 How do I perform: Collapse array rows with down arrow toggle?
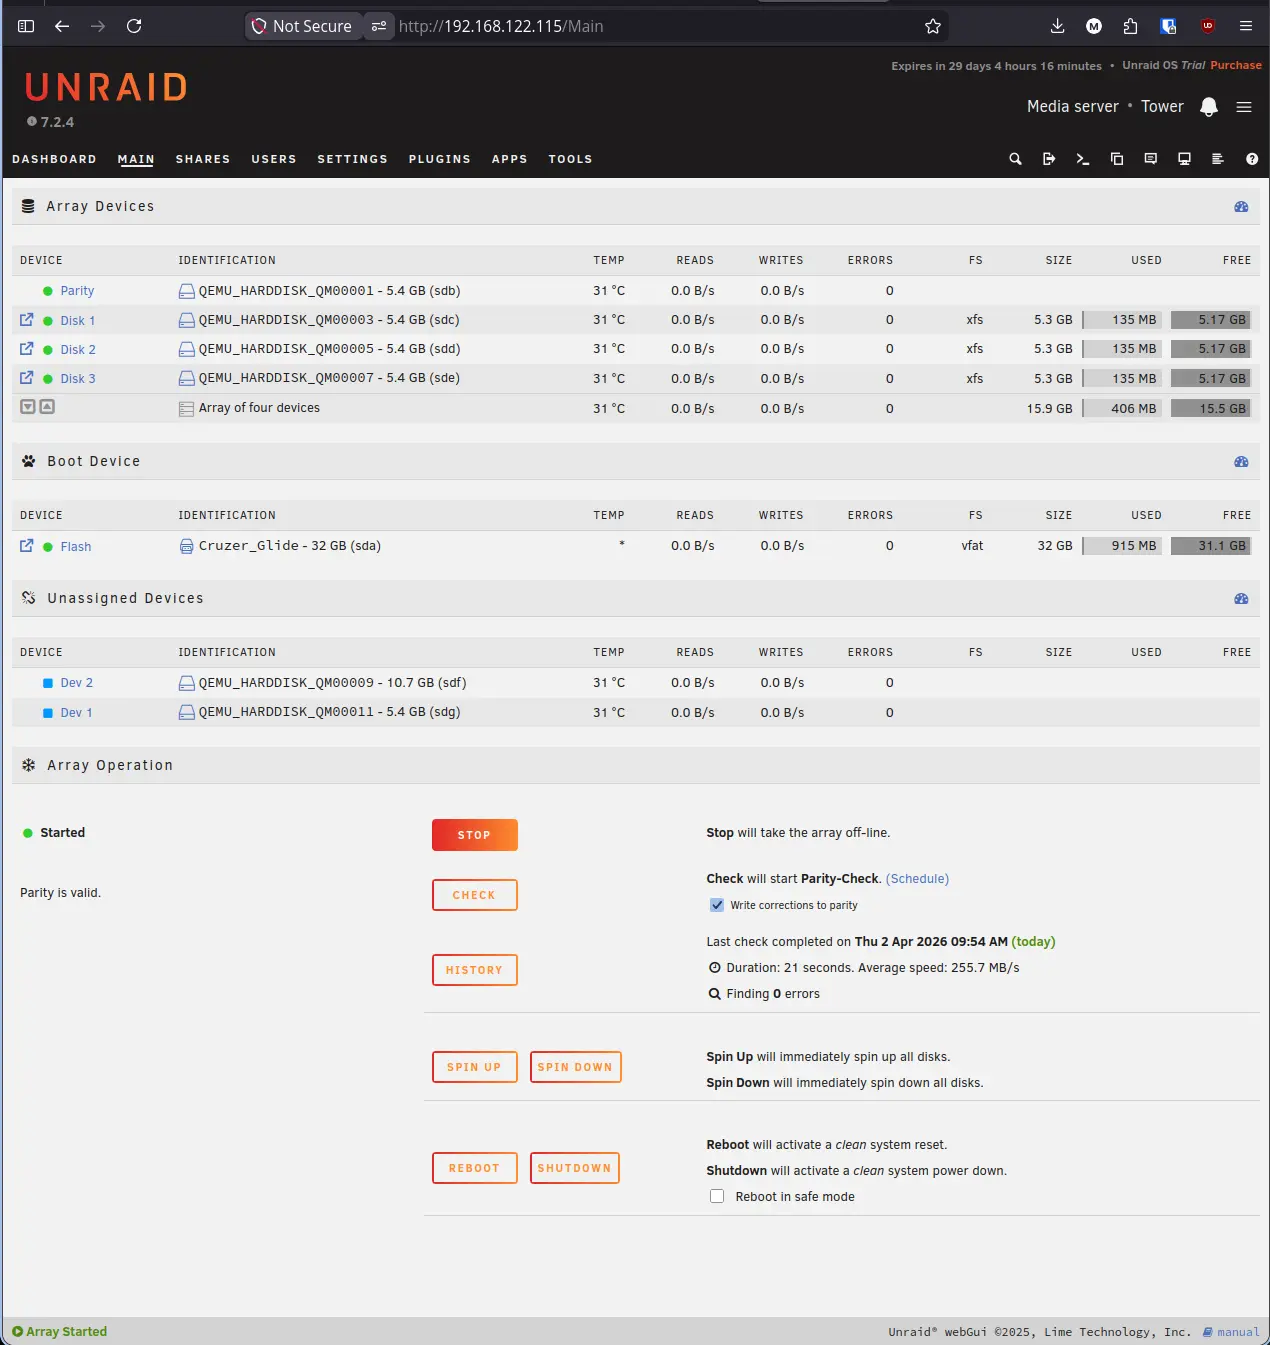pos(28,407)
